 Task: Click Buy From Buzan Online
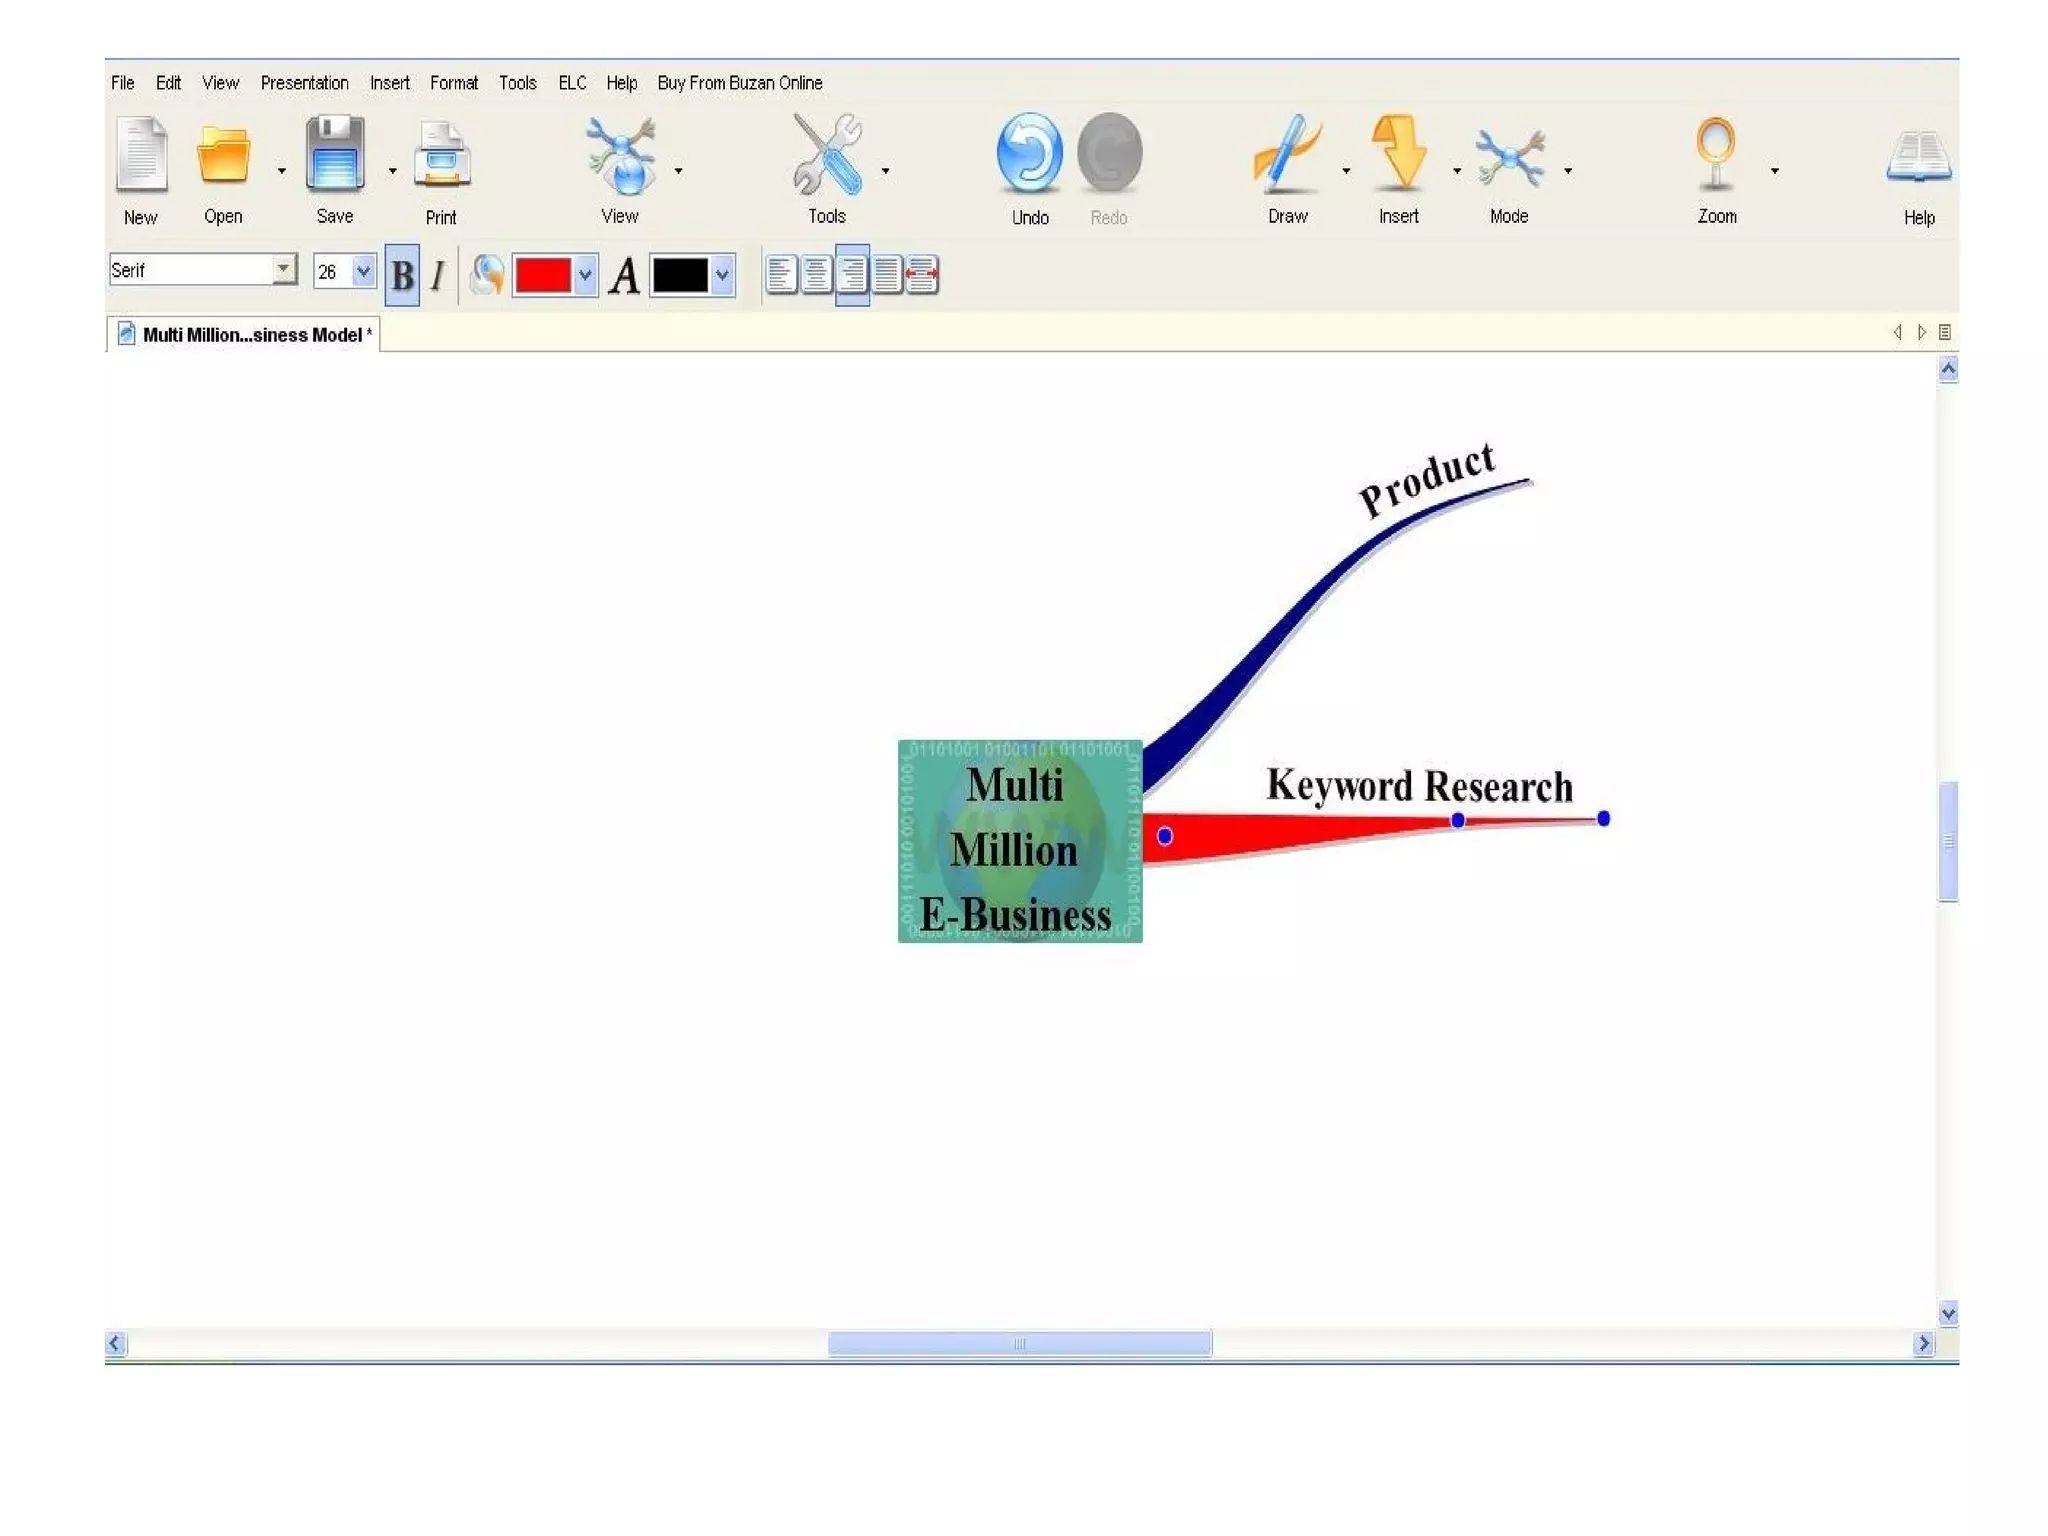point(739,83)
